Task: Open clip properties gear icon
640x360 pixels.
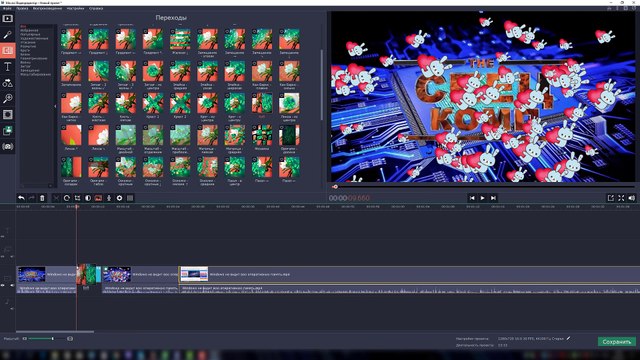Action: [119, 198]
